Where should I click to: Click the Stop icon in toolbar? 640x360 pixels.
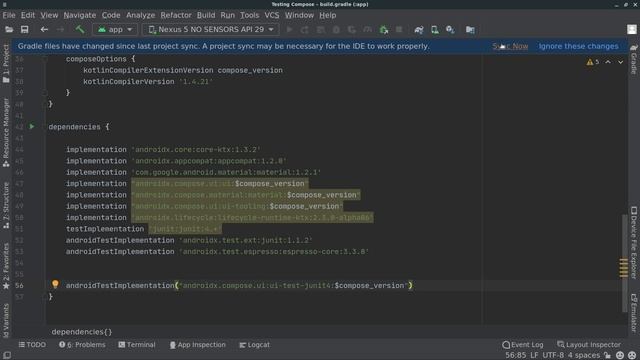[399, 29]
